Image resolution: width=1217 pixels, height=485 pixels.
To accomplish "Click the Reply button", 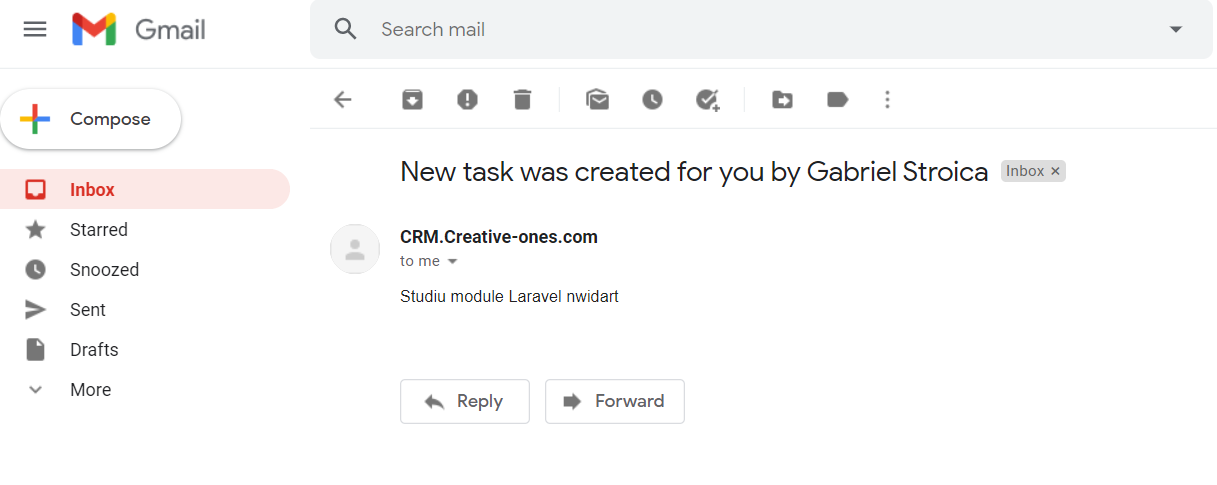I will coord(465,401).
